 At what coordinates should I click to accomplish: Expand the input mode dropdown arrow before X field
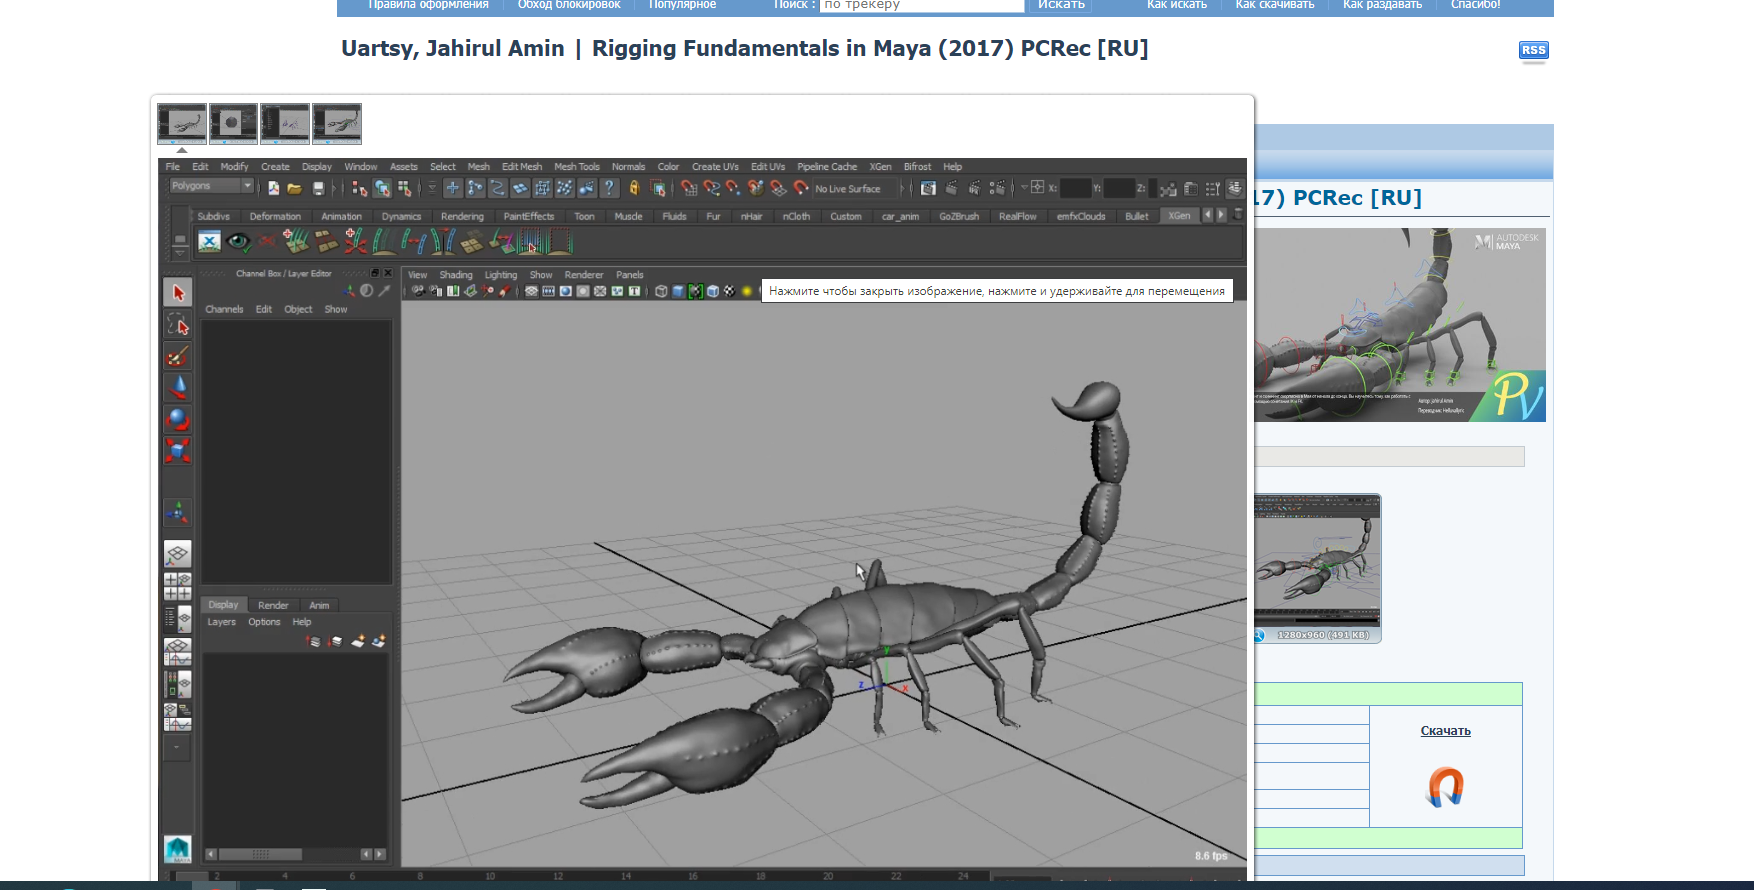point(1024,188)
